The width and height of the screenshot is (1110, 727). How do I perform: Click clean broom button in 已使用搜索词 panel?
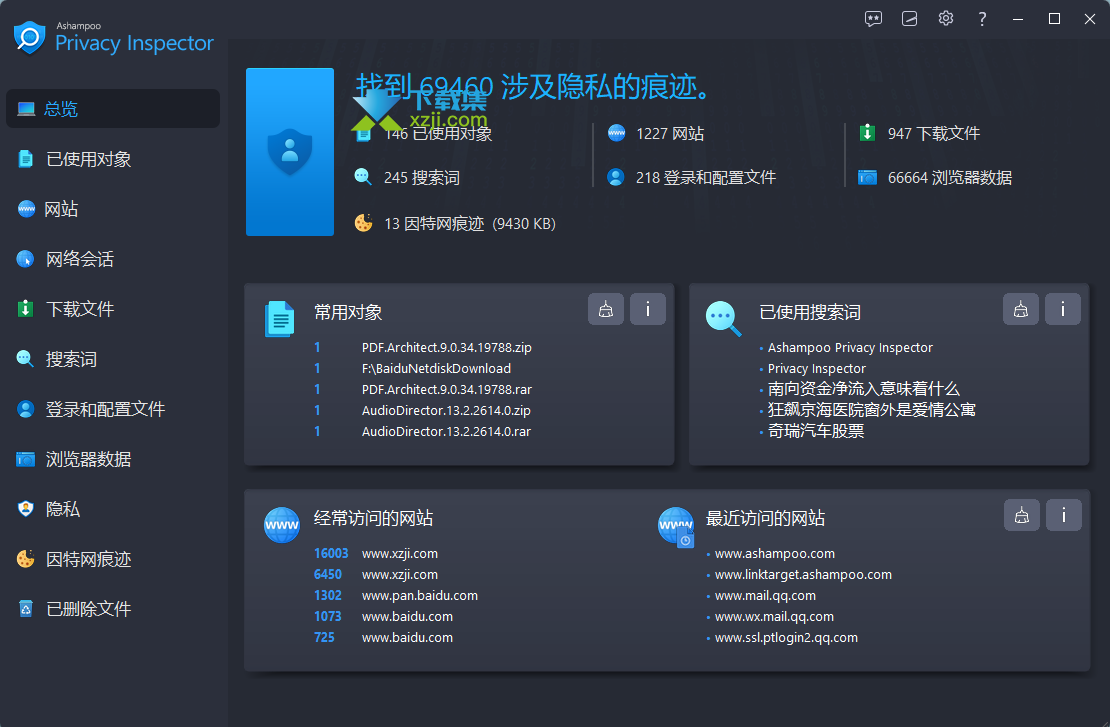pyautogui.click(x=1021, y=309)
